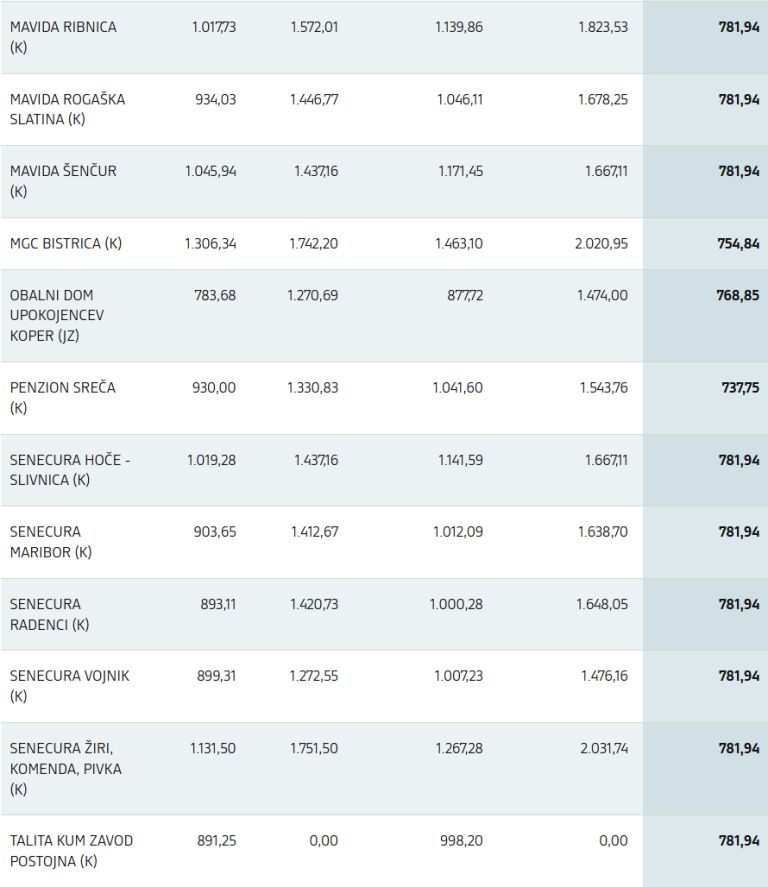Select the SENECURA VOJNIK (K) row label
The image size is (768, 887).
[69, 685]
